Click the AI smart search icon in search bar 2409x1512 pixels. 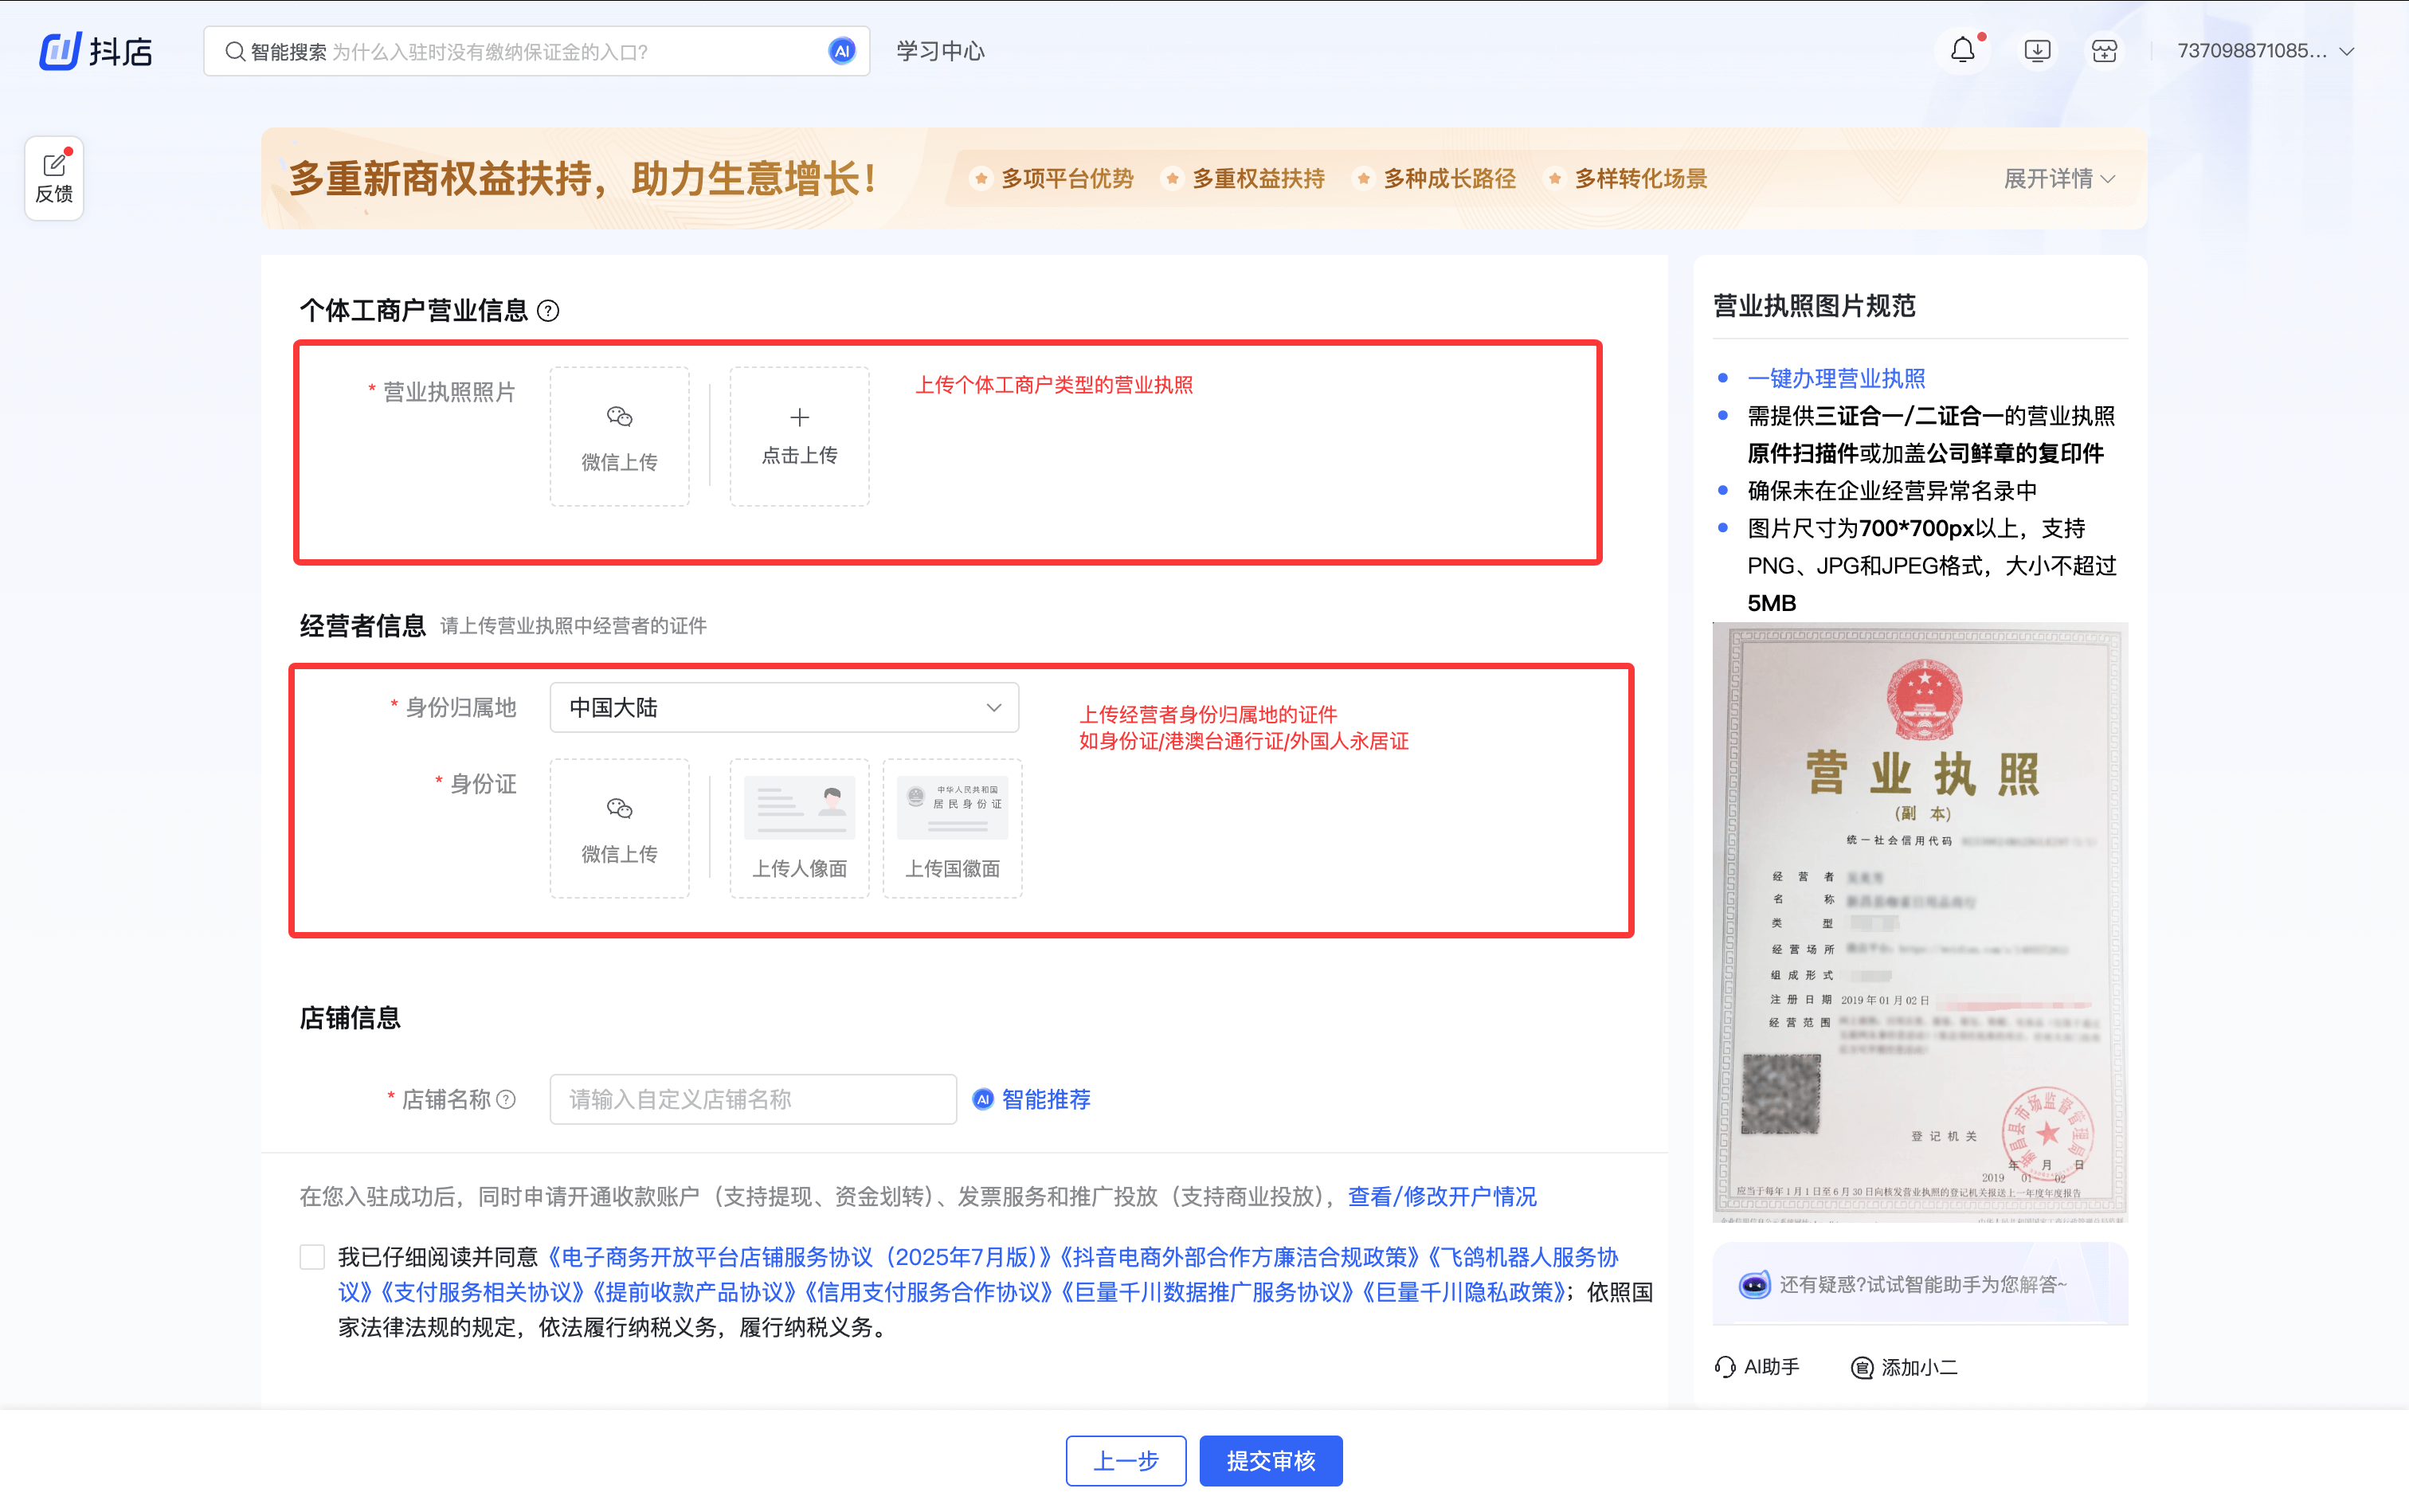[x=841, y=50]
